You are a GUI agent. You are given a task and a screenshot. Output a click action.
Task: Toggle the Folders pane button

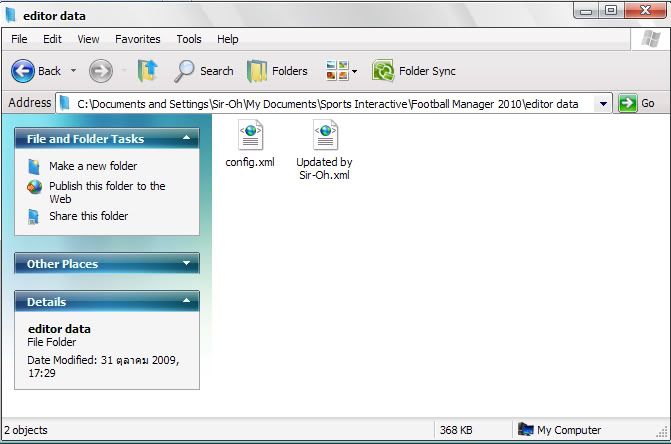(x=278, y=71)
